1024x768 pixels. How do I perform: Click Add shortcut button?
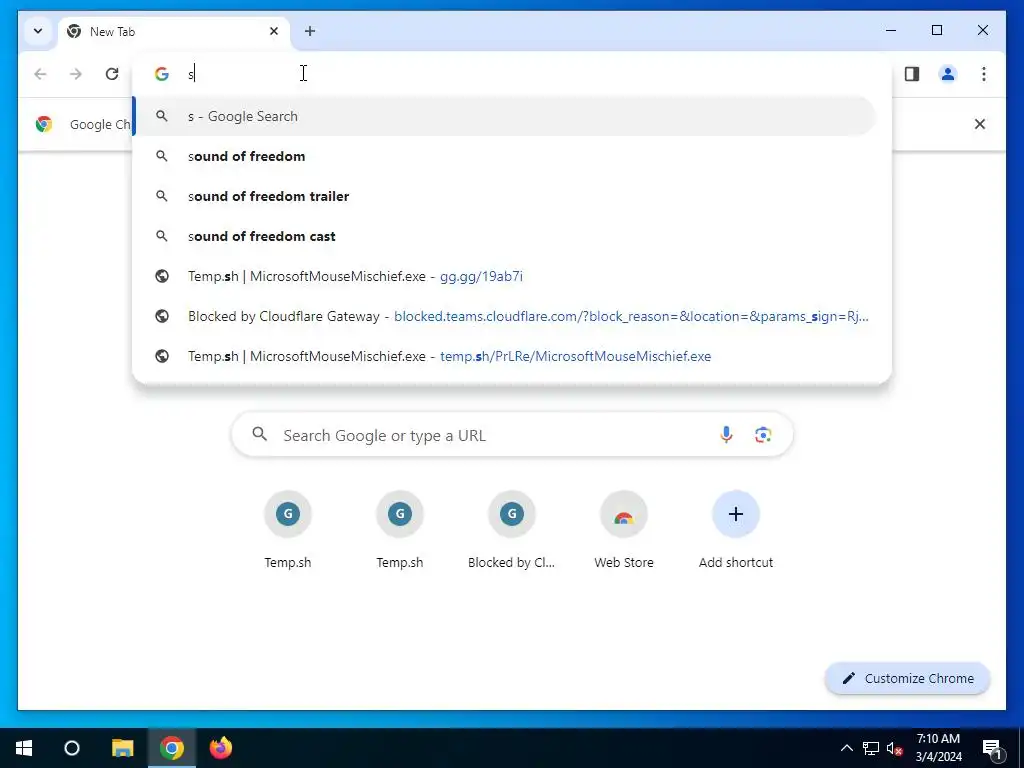click(x=735, y=530)
